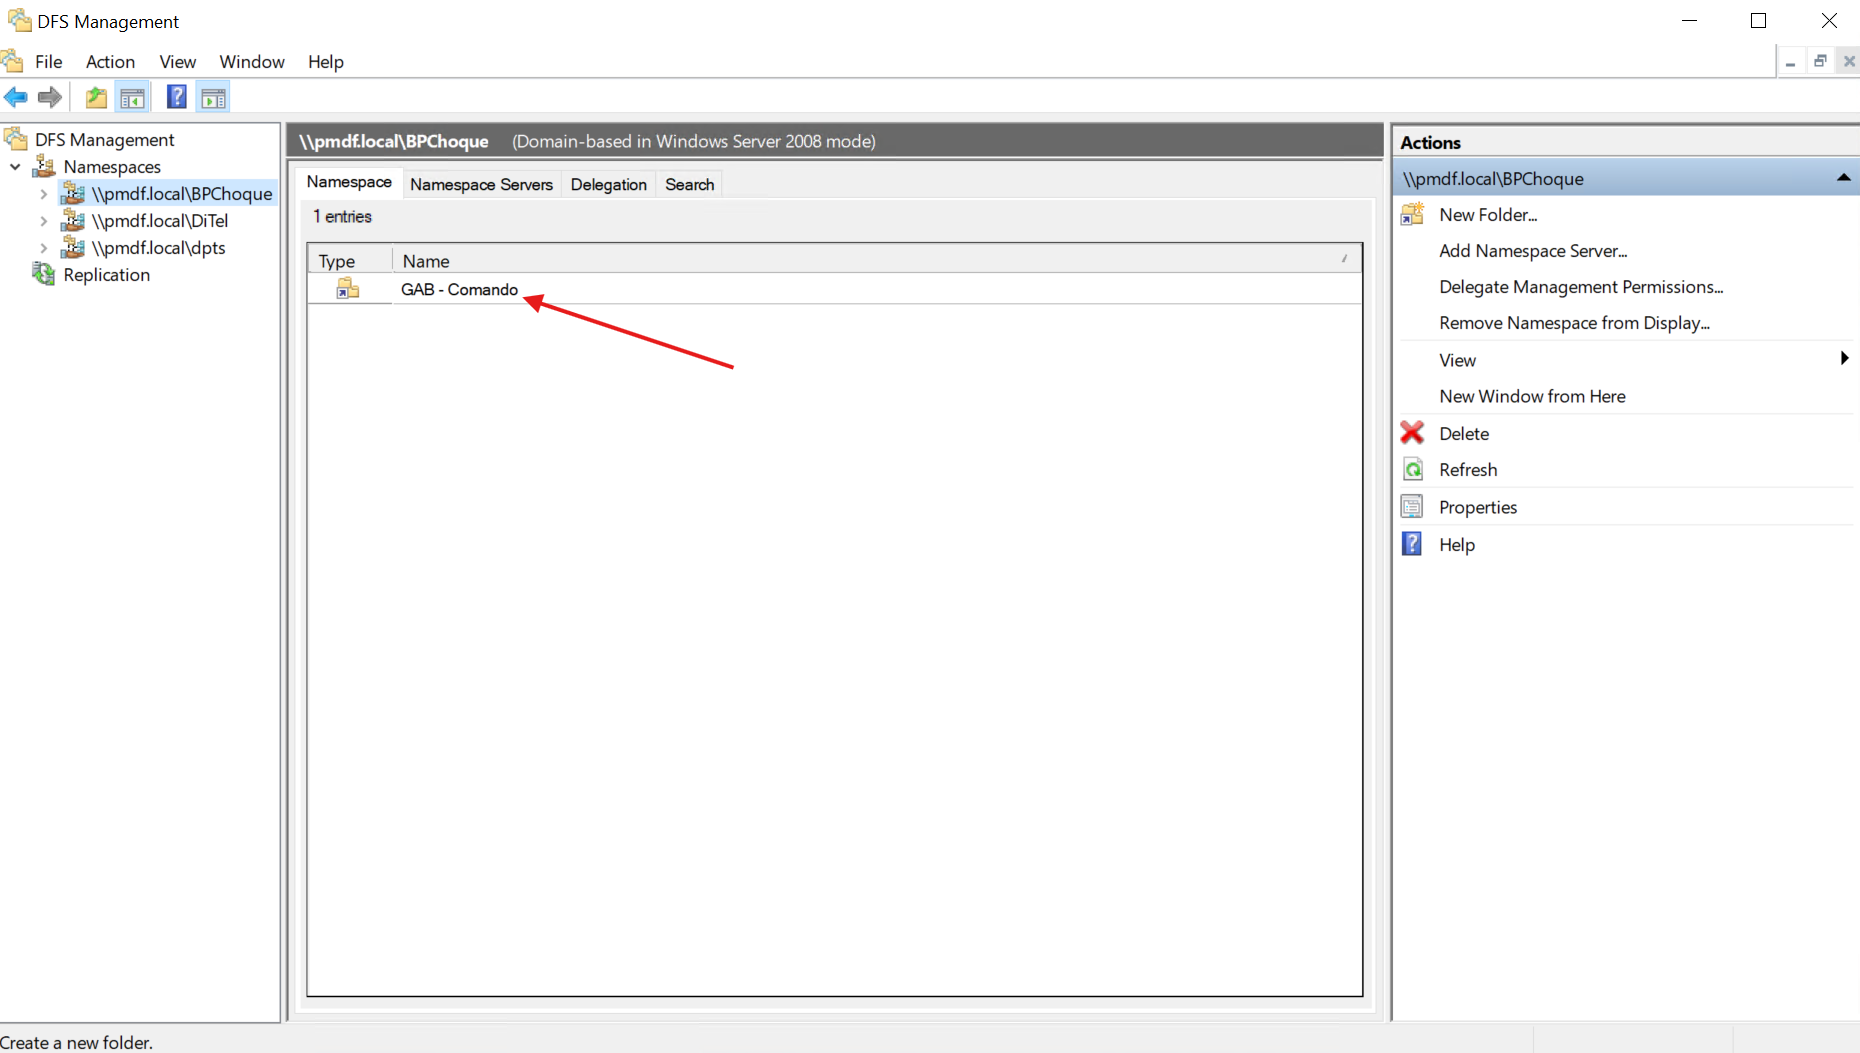Click the blue Help toolbar icon
The image size is (1860, 1053).
pos(176,97)
